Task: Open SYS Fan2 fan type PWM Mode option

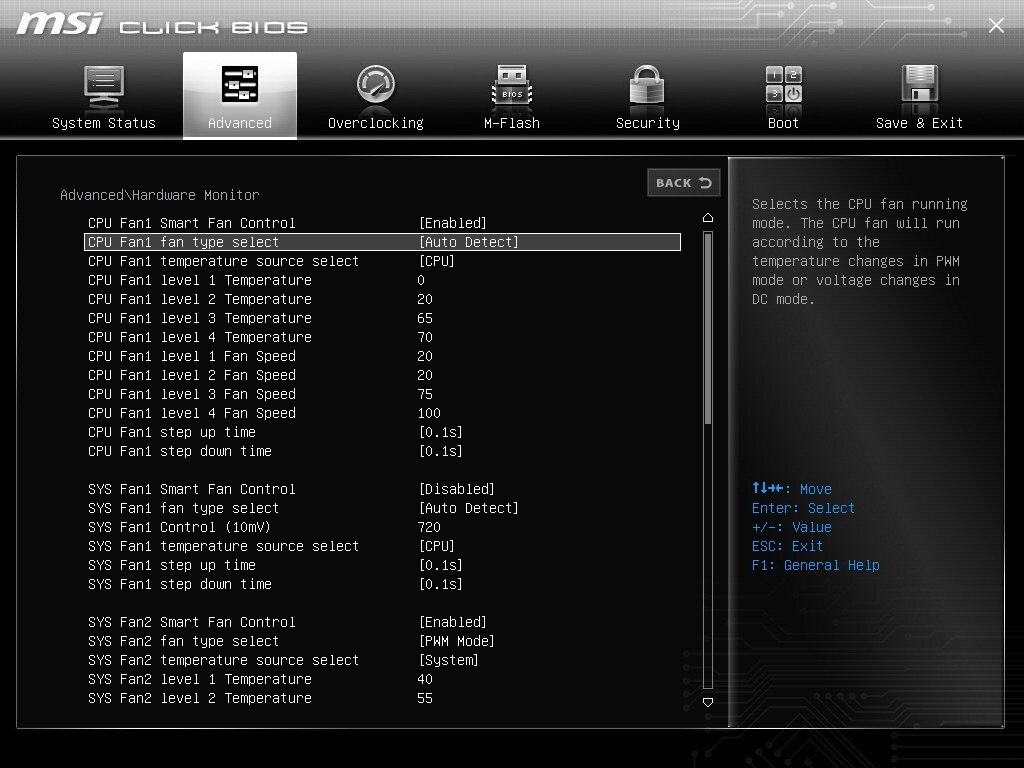Action: 456,641
